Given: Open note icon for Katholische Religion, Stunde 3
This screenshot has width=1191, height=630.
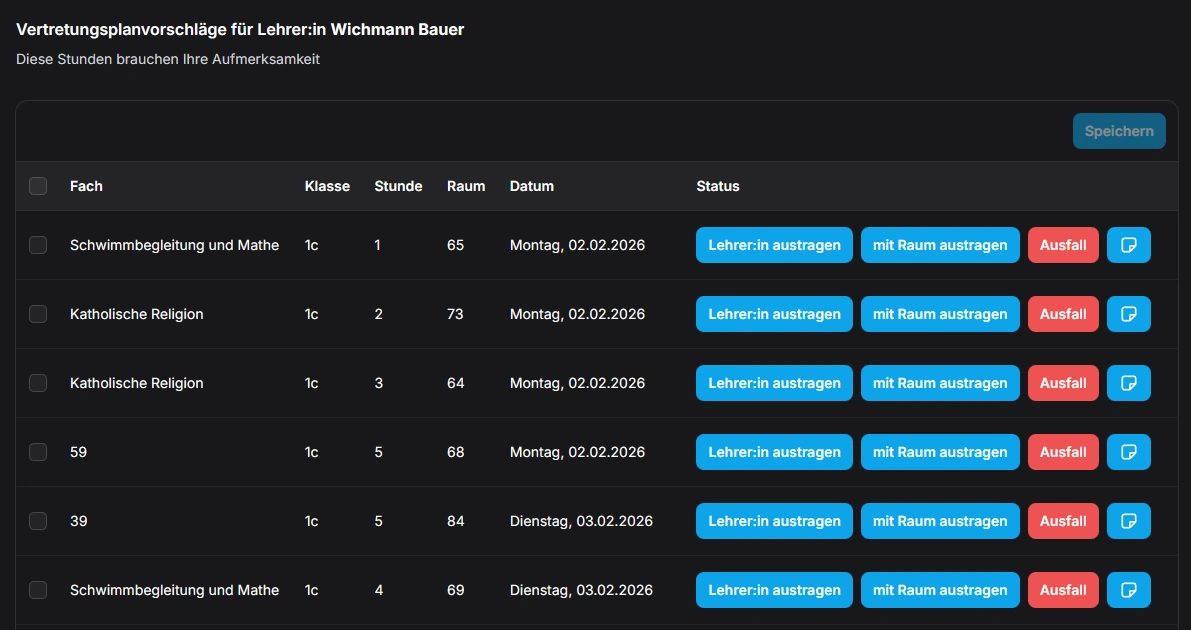Looking at the screenshot, I should (1128, 383).
